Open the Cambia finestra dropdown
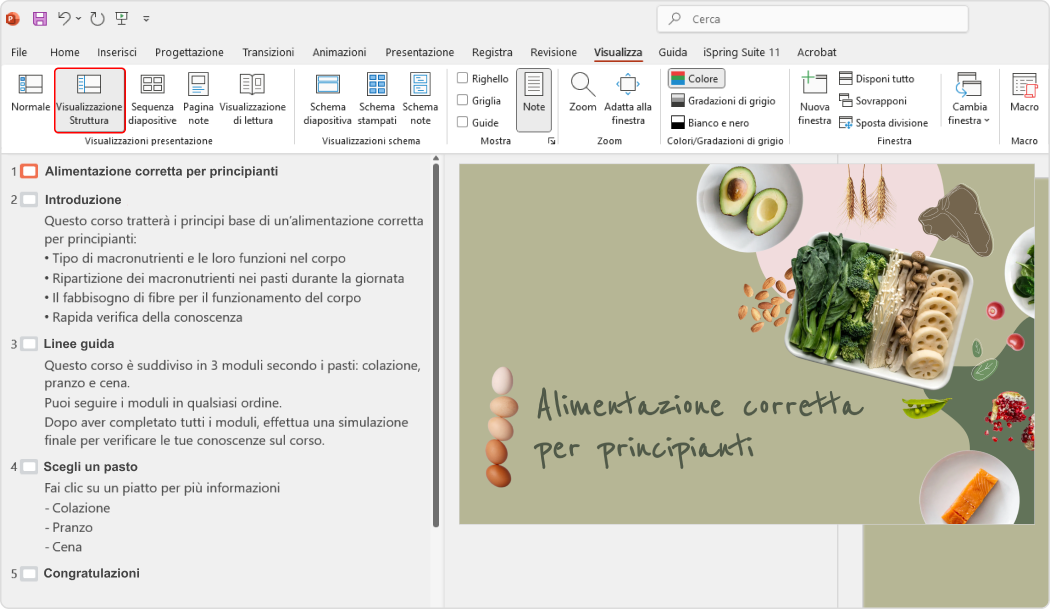Screen dimensions: 1050x609 (968, 98)
